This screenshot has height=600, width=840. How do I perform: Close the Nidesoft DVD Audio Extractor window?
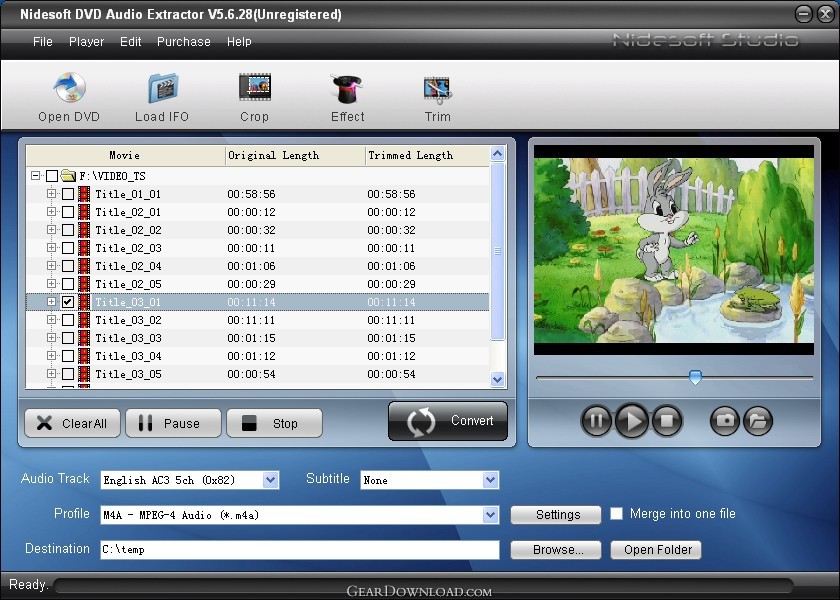[x=827, y=14]
